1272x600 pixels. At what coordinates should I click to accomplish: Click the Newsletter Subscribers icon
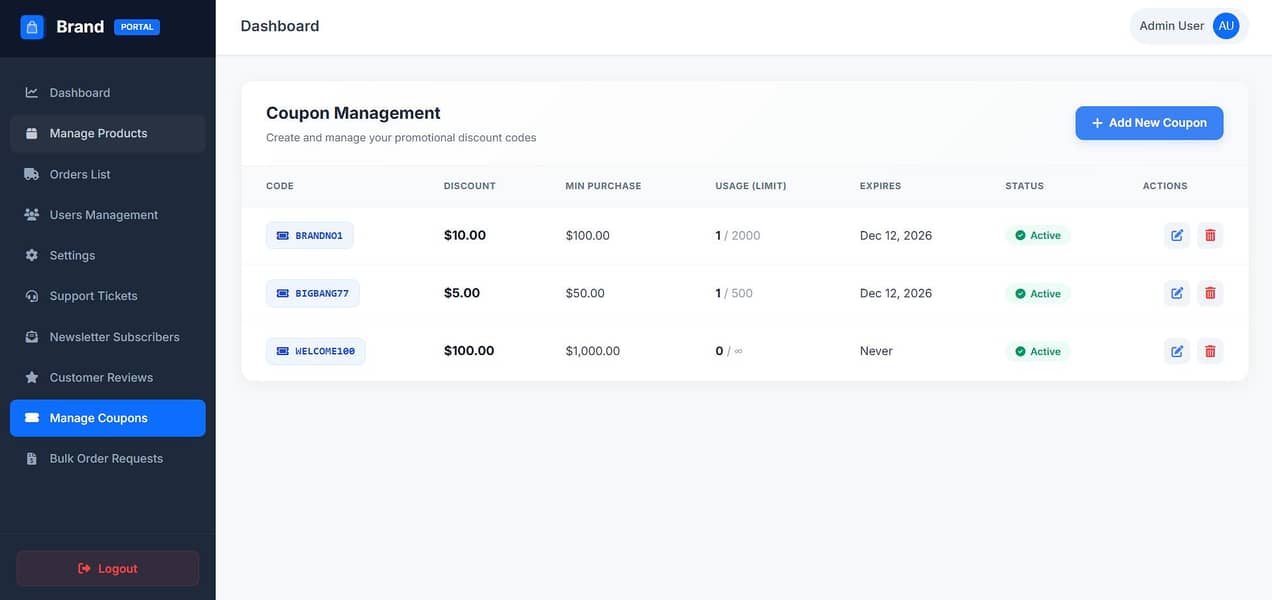point(32,337)
